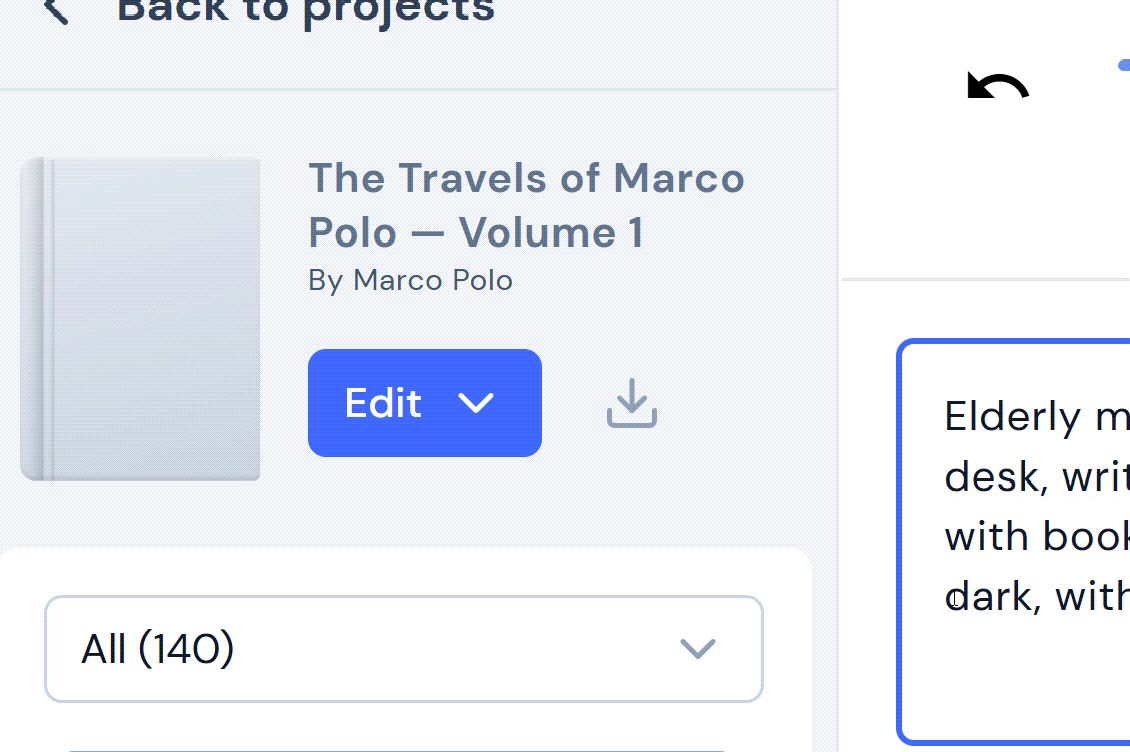1130x752 pixels.
Task: Click the chevron arrow in All (140) box
Action: point(697,649)
